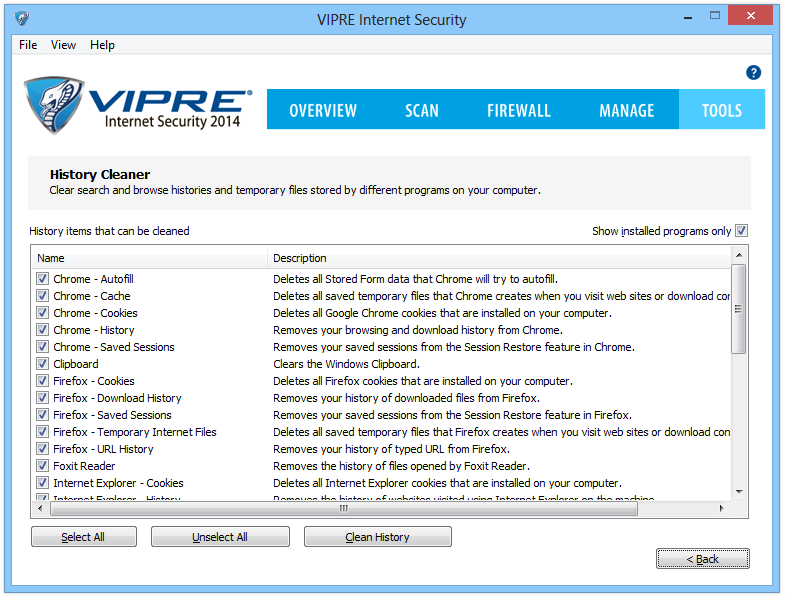Click the title bar VIPRE app icon

pos(22,19)
